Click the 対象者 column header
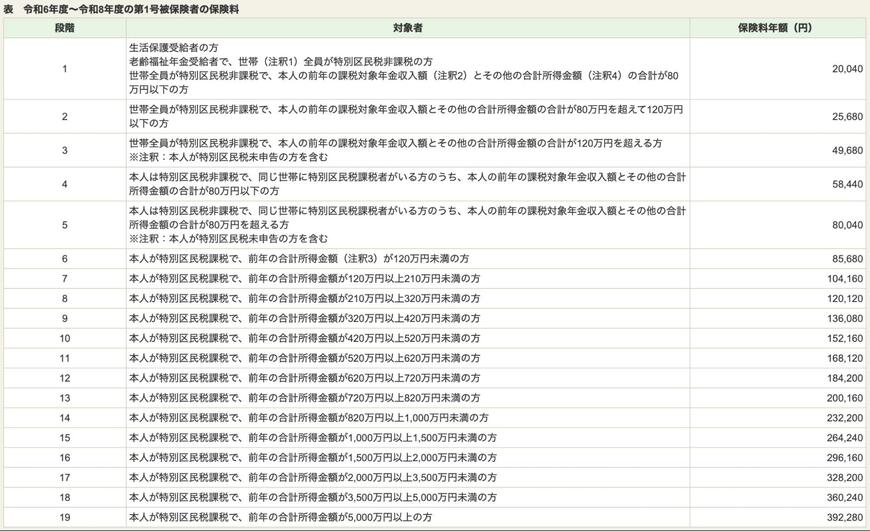This screenshot has height=531, width=870. [x=422, y=28]
